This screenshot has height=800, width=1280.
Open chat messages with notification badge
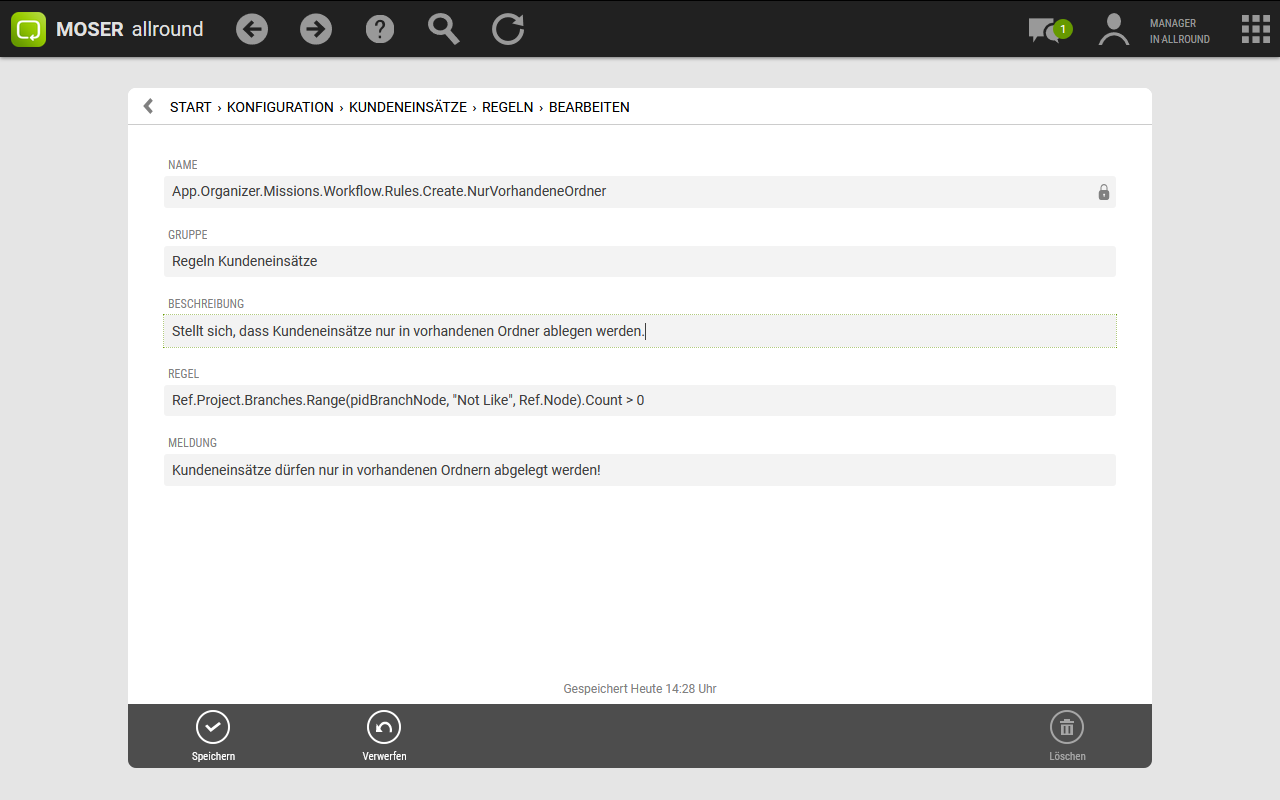click(x=1047, y=30)
